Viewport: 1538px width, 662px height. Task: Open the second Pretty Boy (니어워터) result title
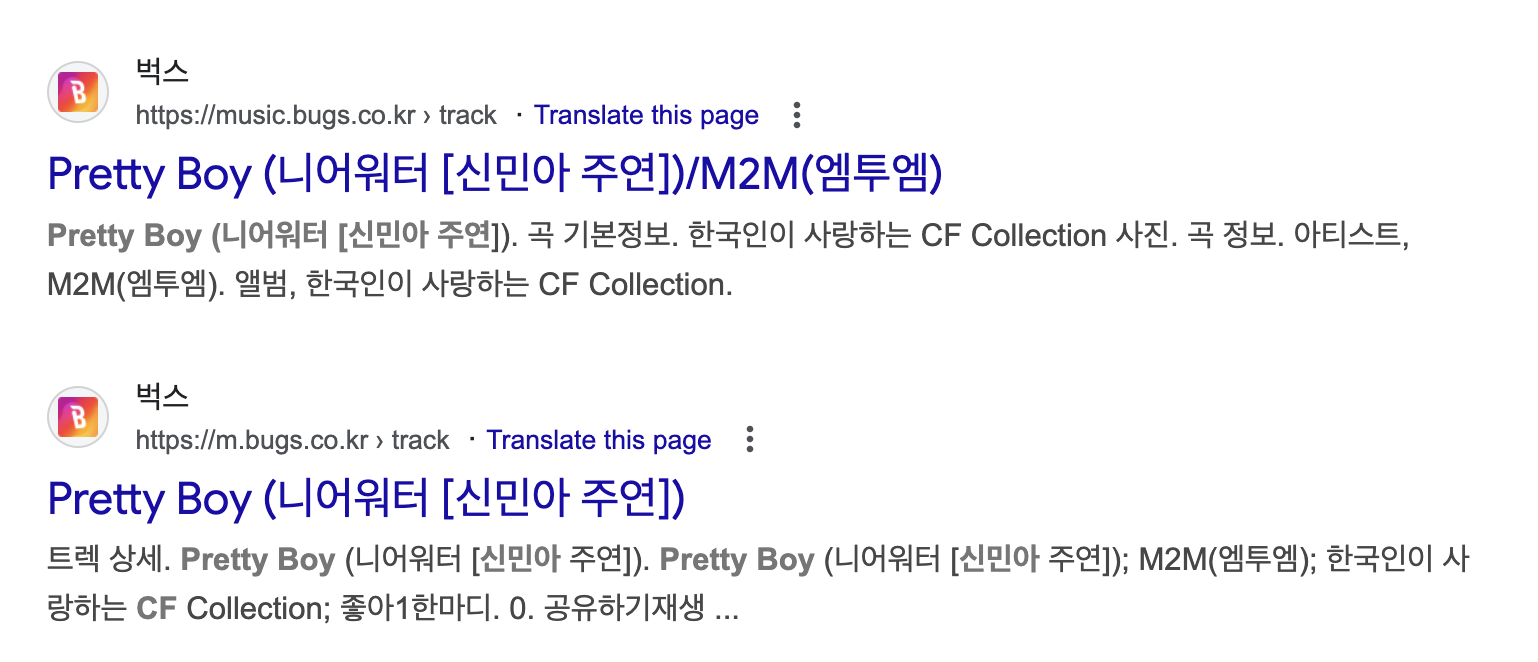pos(366,499)
